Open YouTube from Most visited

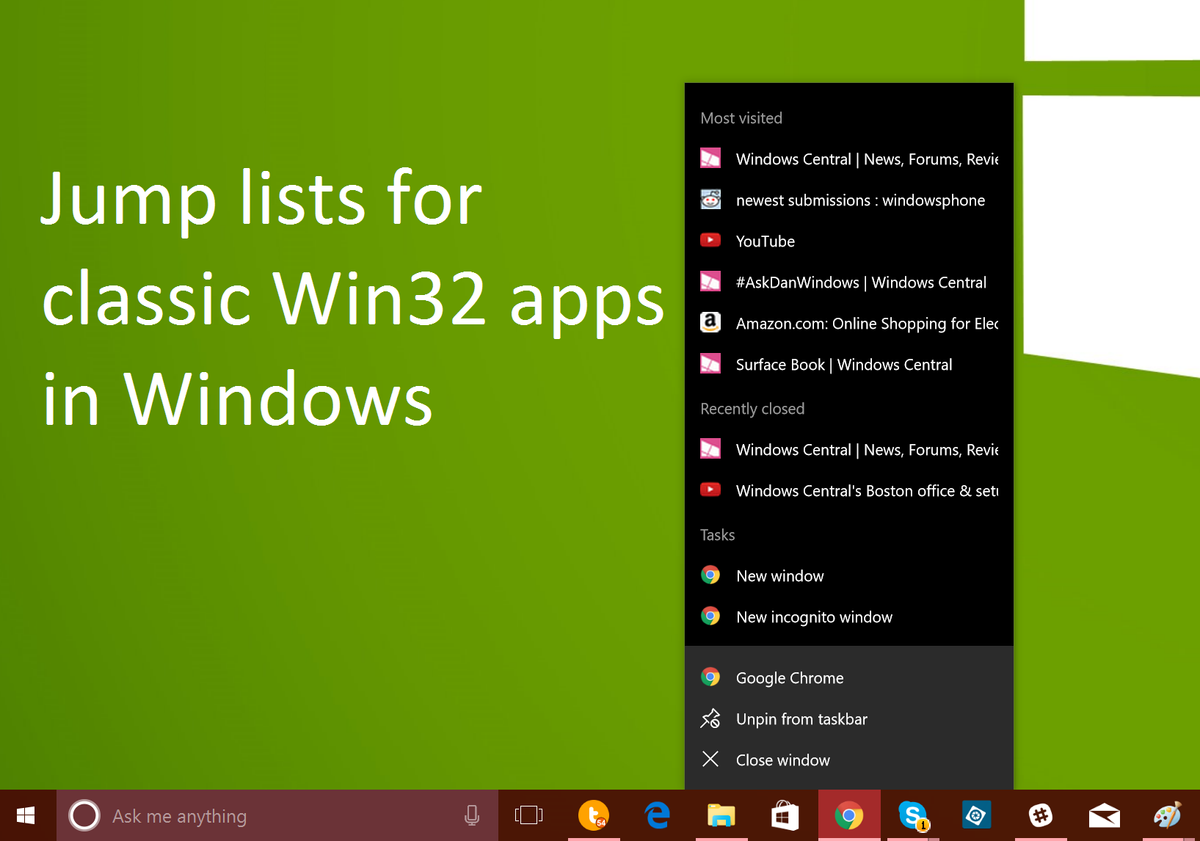coord(765,241)
